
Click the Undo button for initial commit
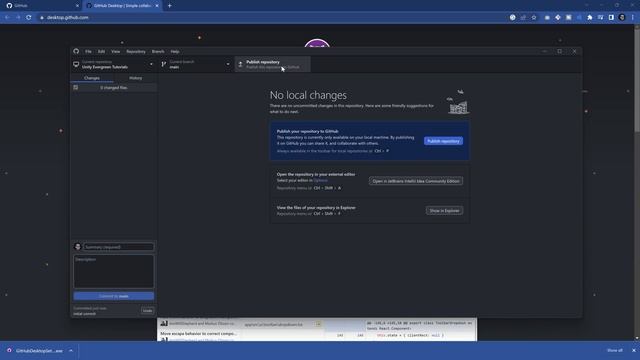[147, 311]
